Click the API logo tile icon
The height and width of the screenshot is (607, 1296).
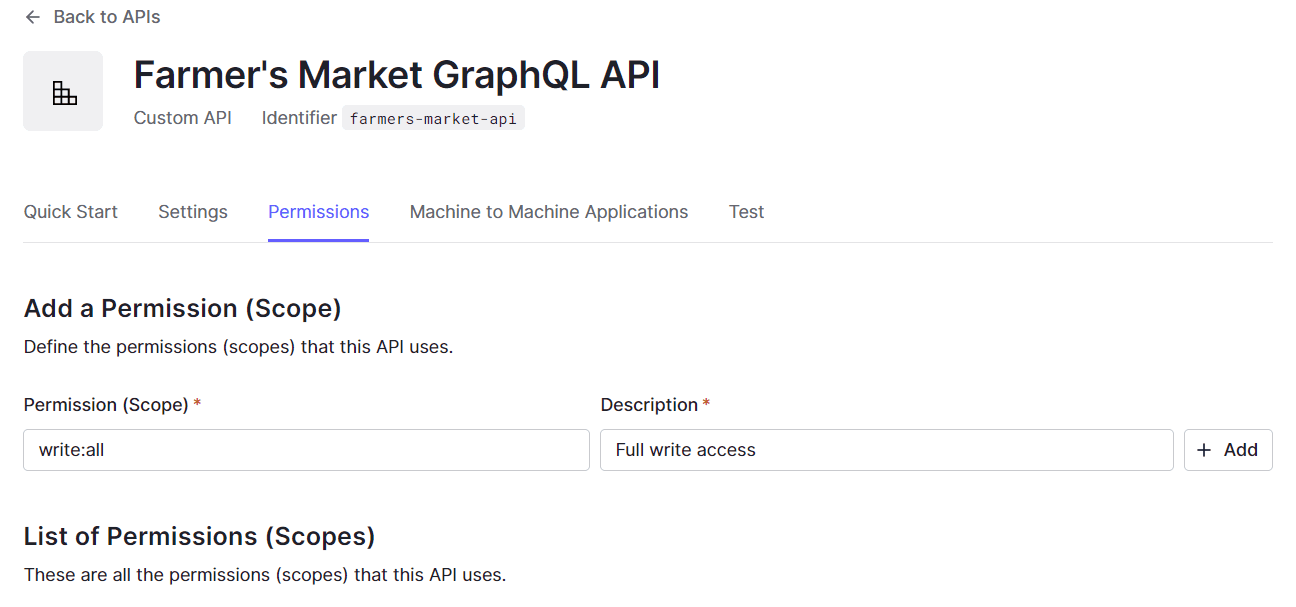[63, 91]
